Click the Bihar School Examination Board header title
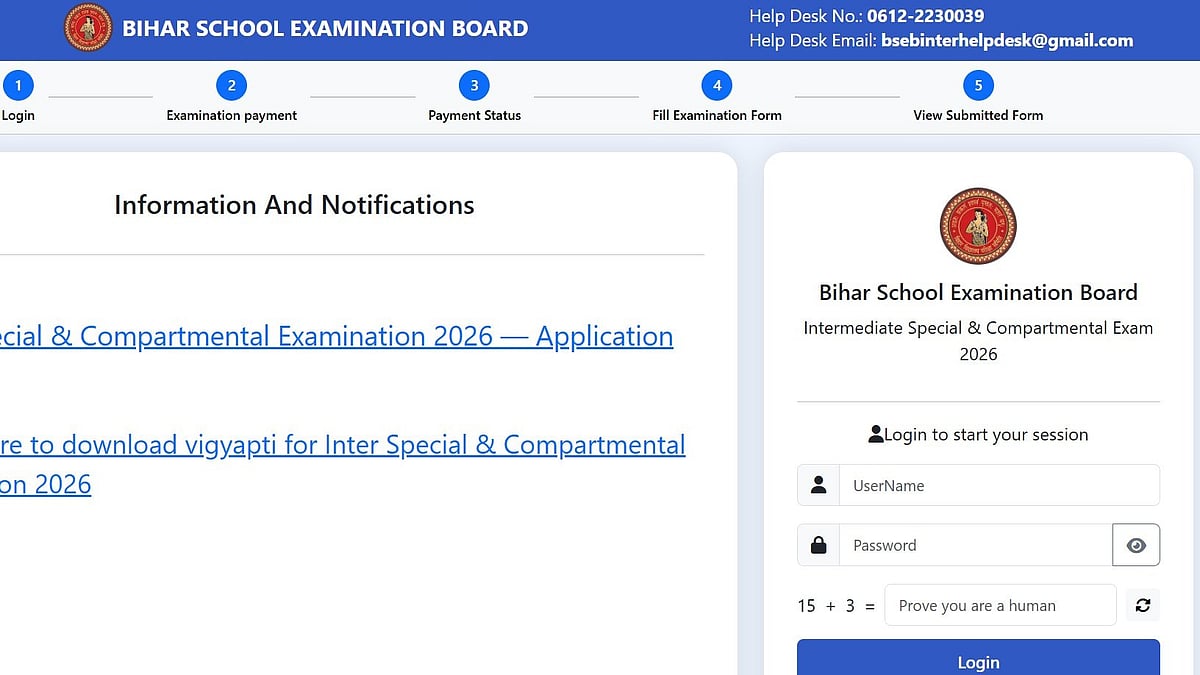 click(325, 28)
